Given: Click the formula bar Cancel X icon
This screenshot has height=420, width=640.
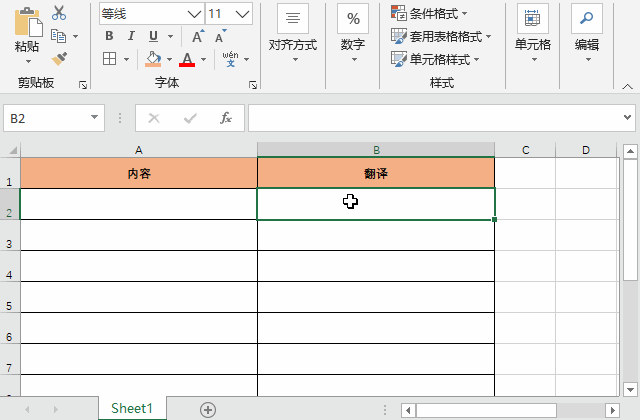Looking at the screenshot, I should click(x=154, y=118).
